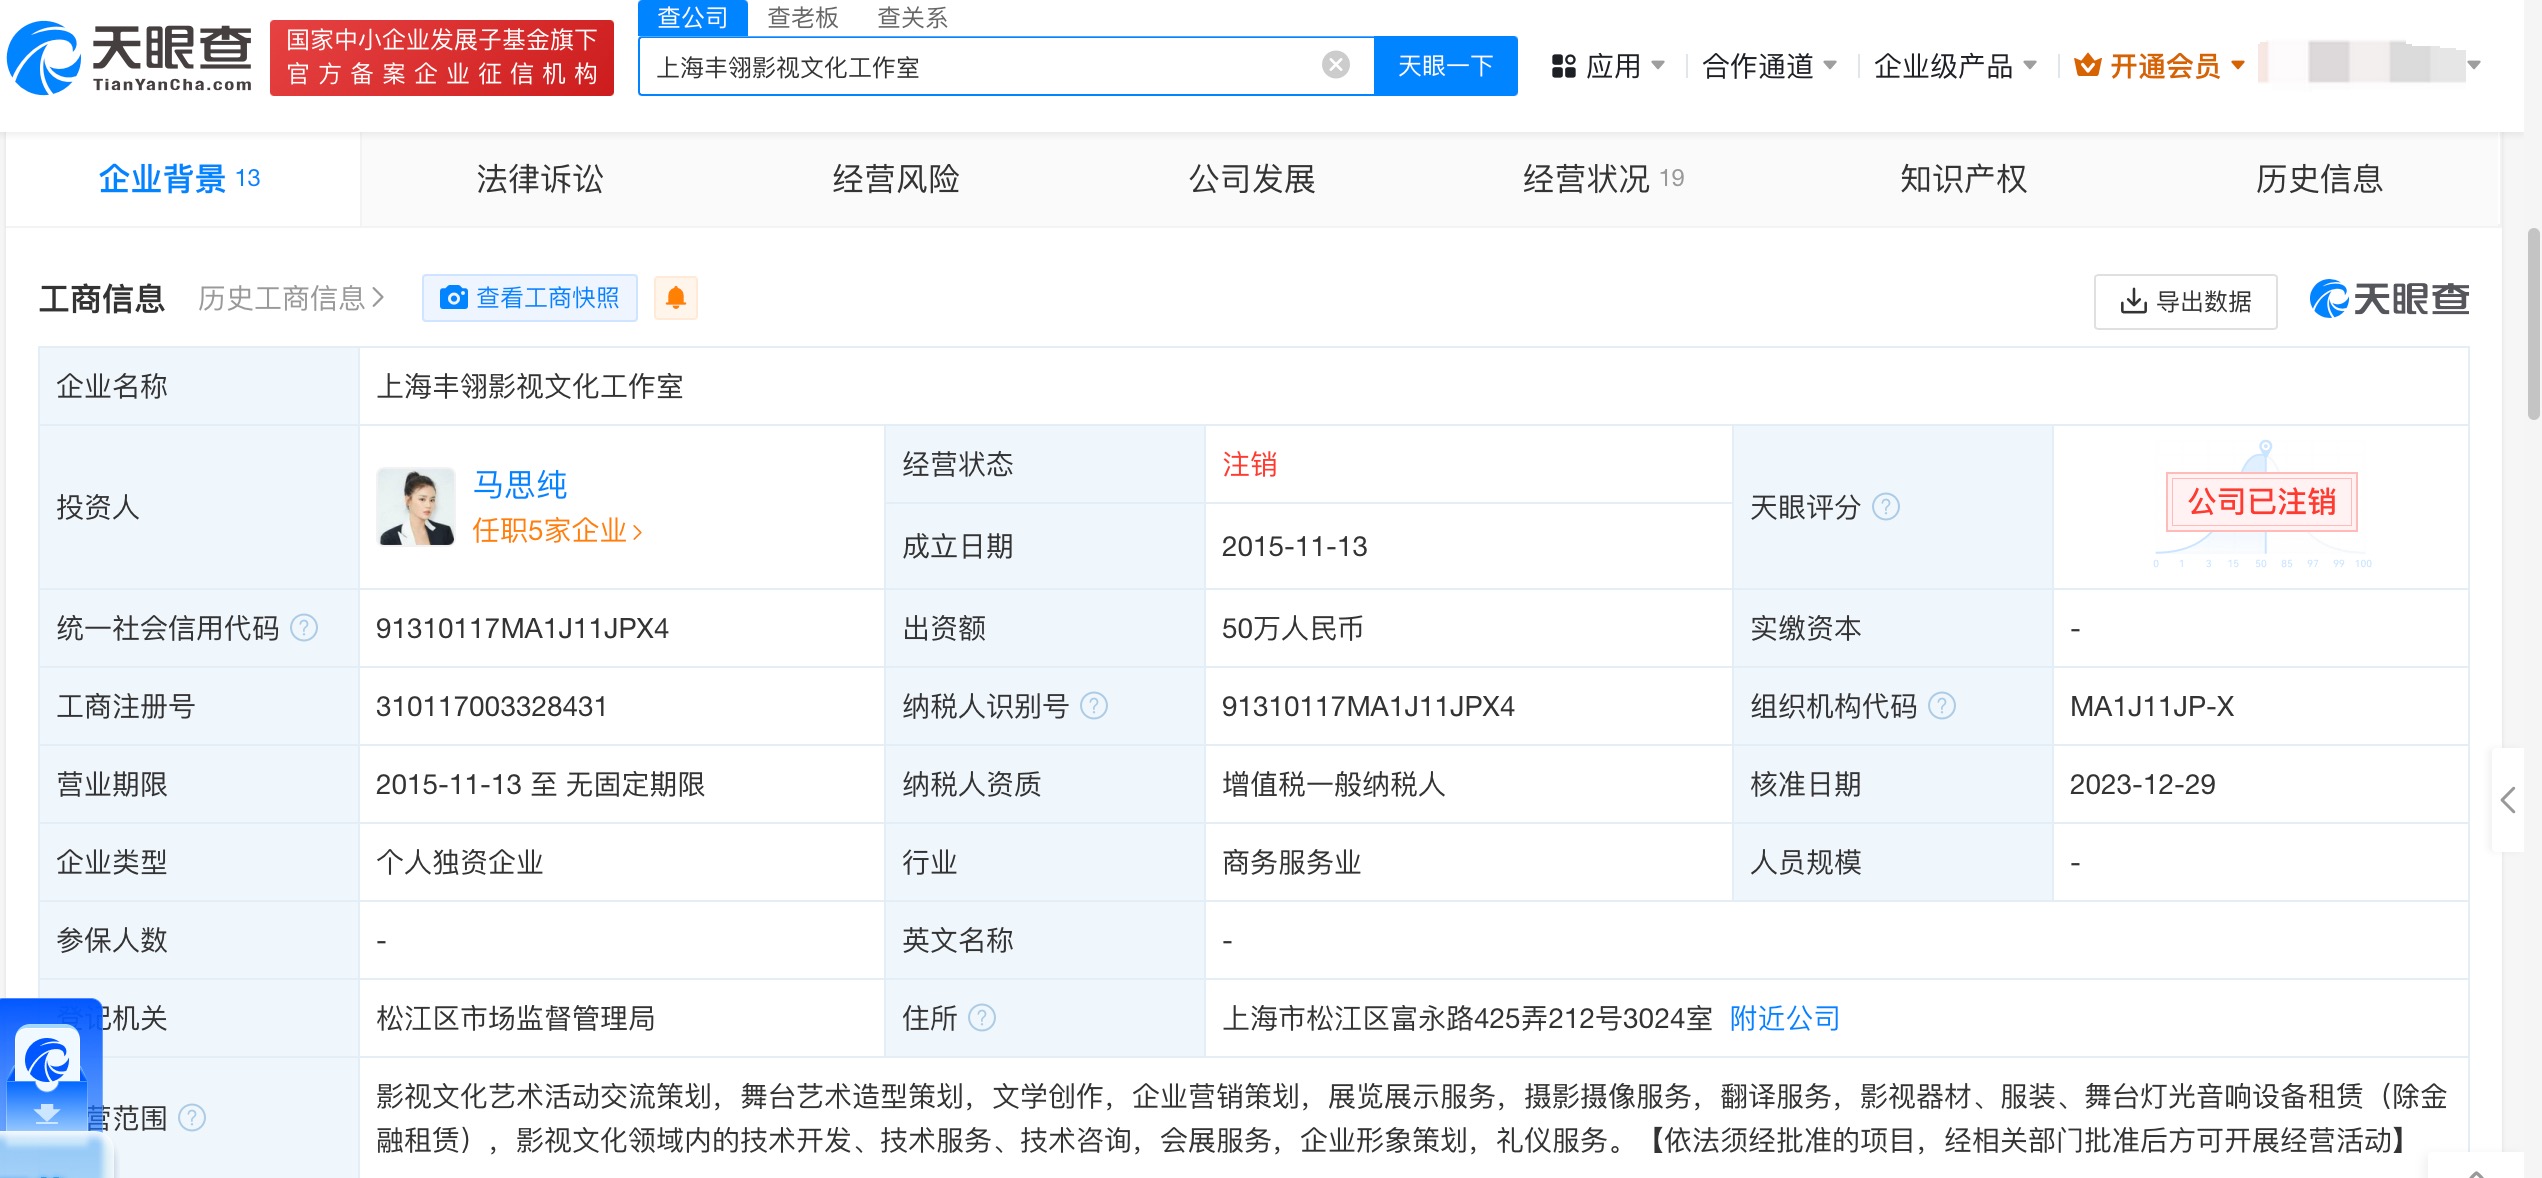Click the 注销 status text
2542x1178 pixels.
[1249, 464]
